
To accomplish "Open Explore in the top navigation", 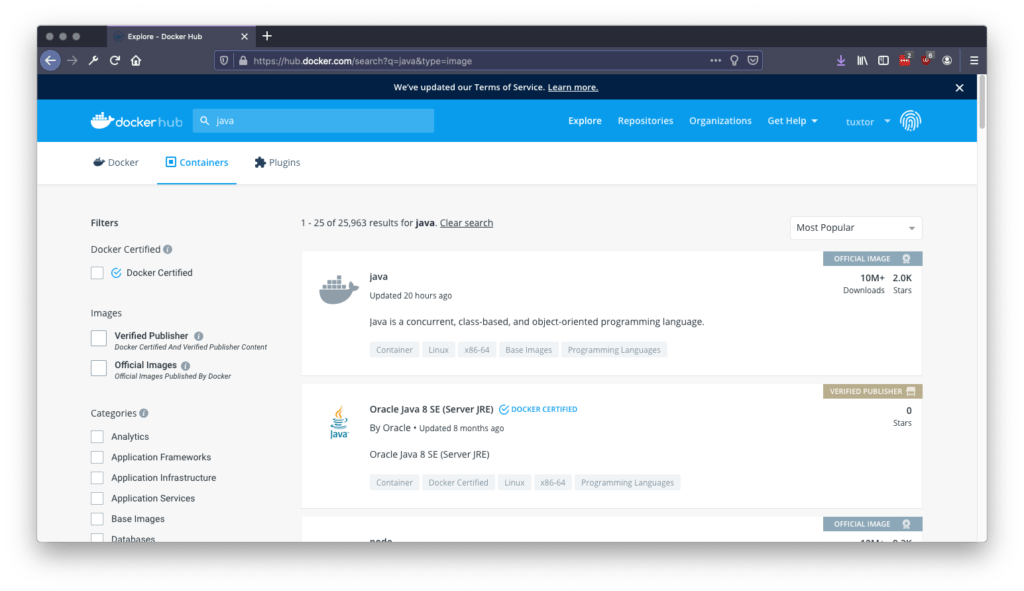I will click(x=584, y=121).
